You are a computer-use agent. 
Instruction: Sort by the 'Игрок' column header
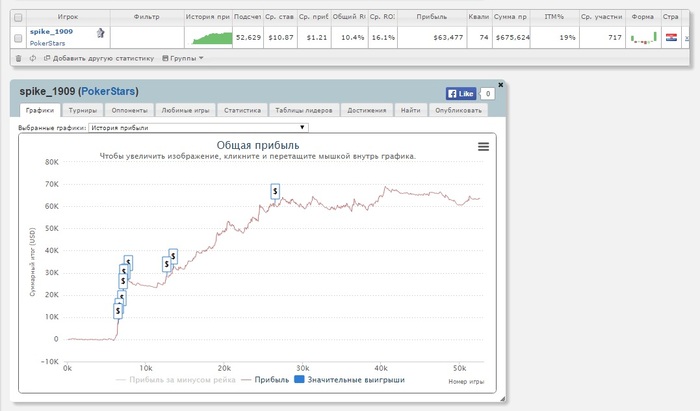(68, 17)
